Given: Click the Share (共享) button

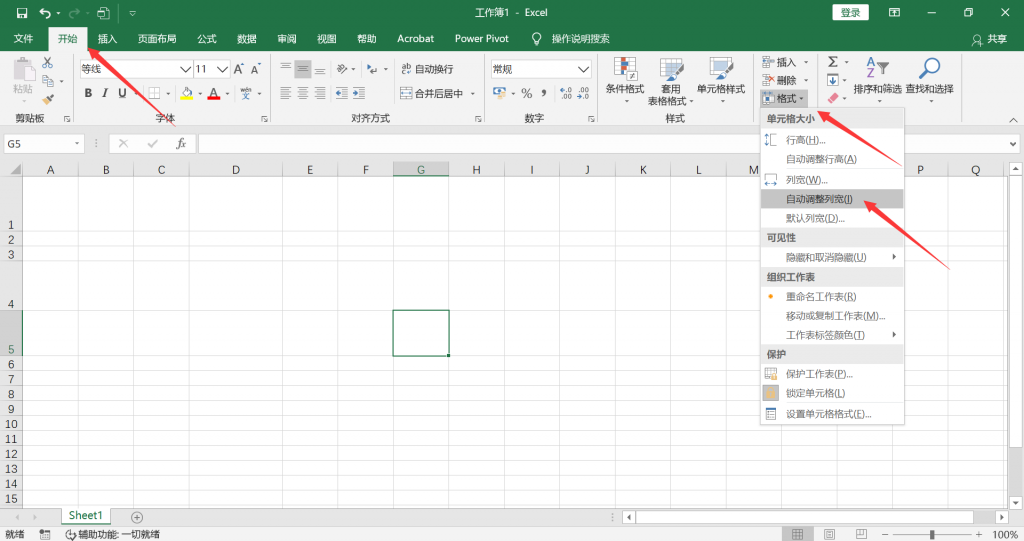Looking at the screenshot, I should [989, 39].
